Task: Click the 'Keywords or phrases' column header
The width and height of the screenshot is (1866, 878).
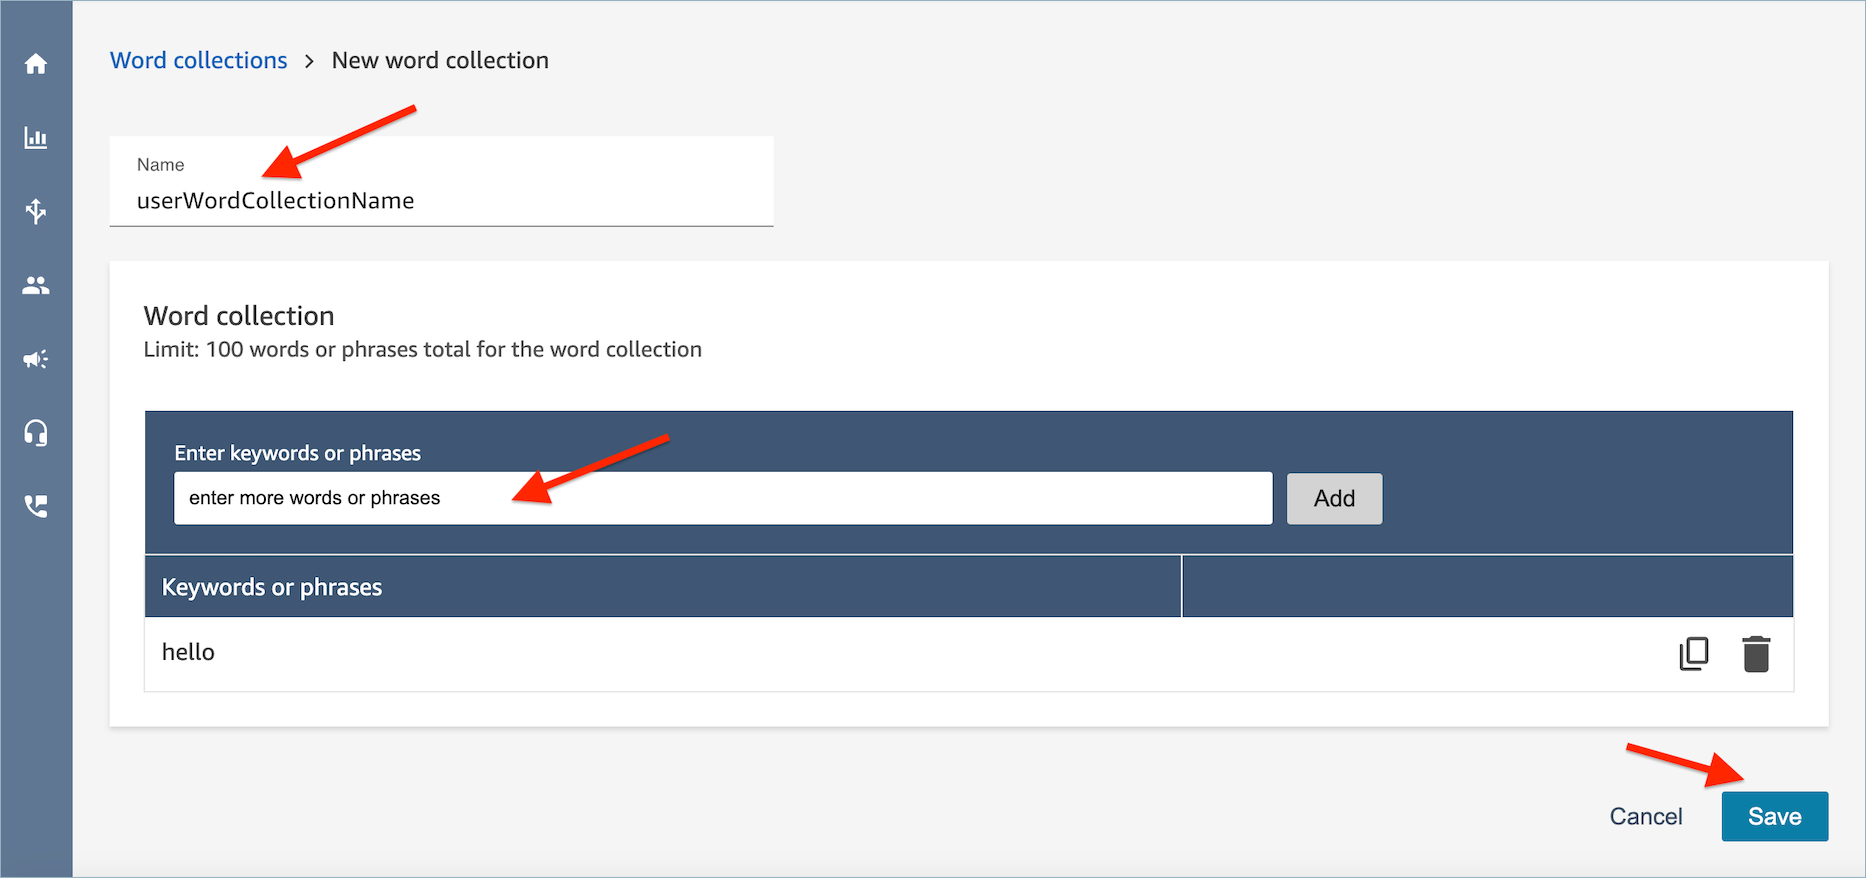Action: point(272,587)
